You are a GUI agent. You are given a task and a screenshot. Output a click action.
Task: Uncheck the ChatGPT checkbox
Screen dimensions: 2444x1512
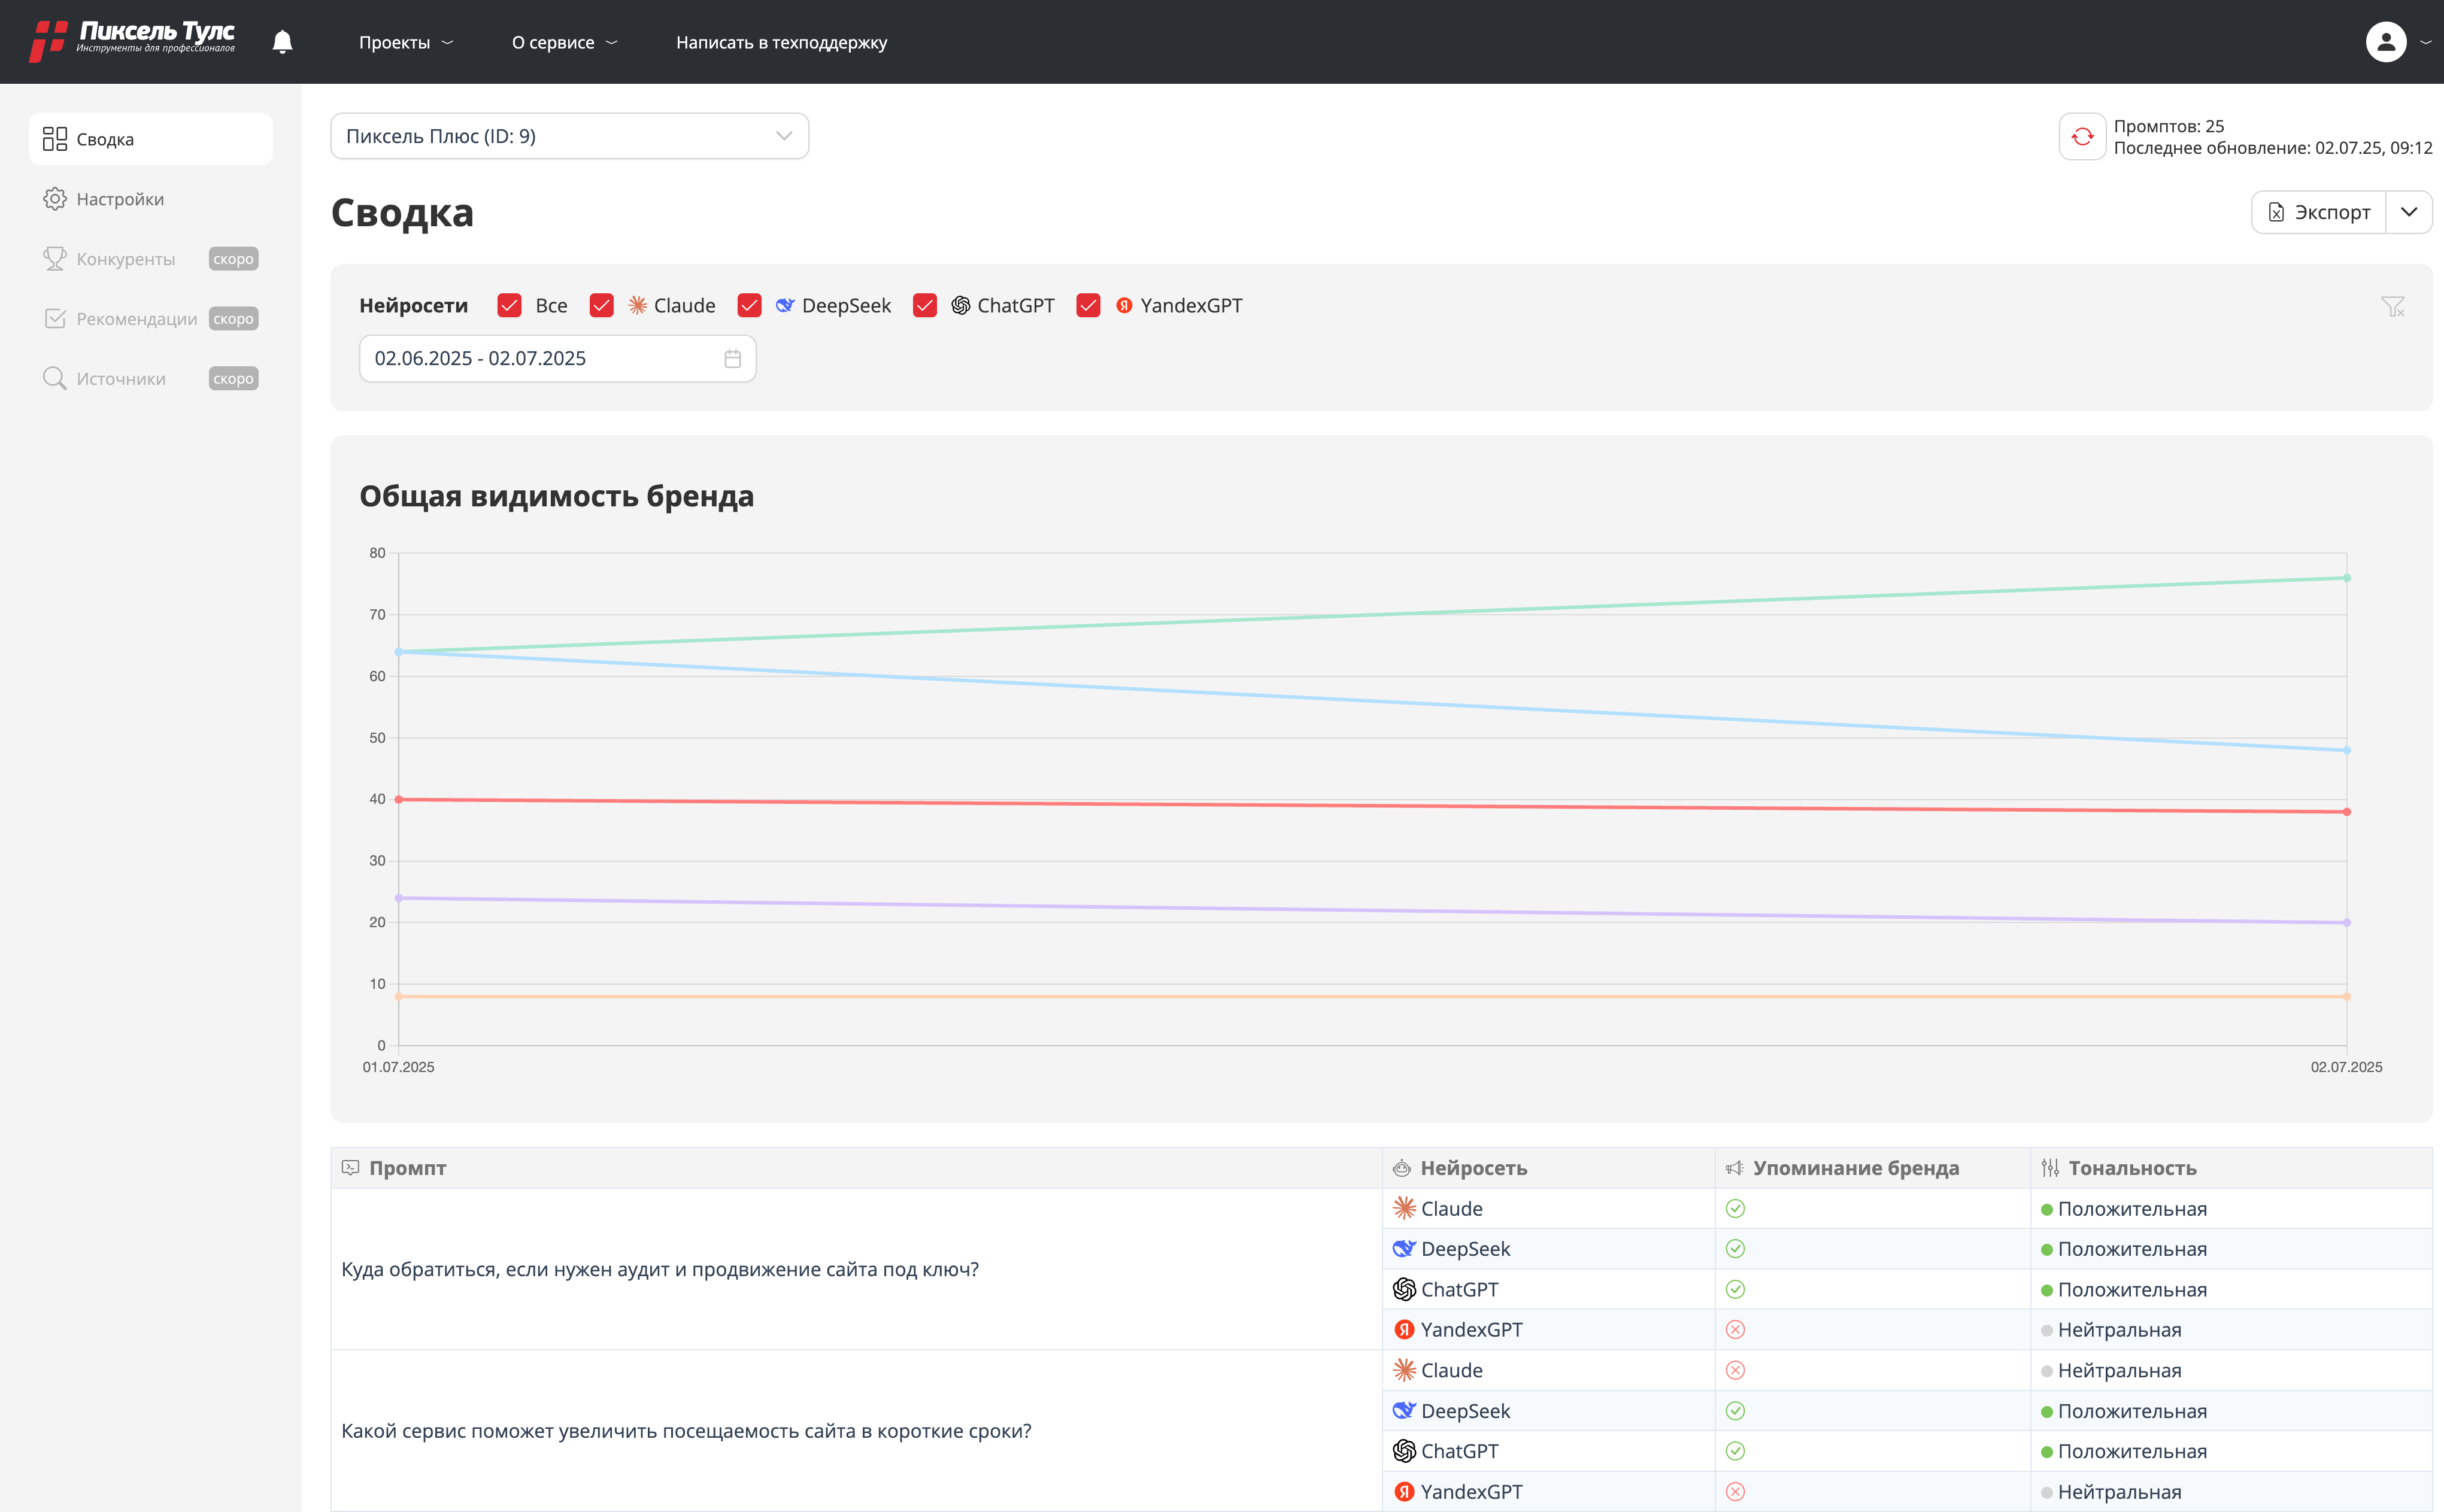(x=925, y=306)
